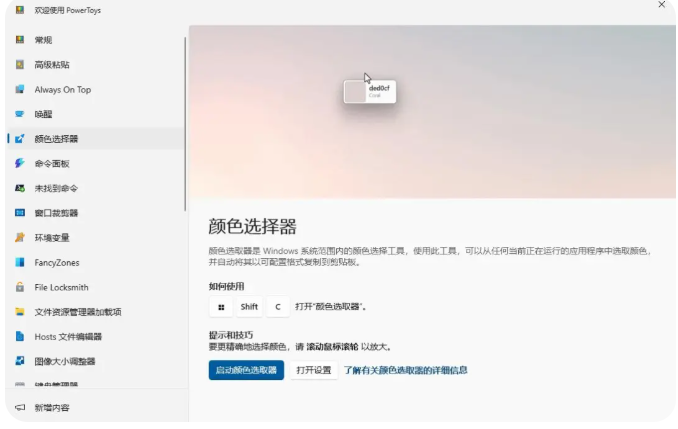Image resolution: width=678 pixels, height=429 pixels.
Task: Click the 文件资源管理器加载项 folder icon
Action: [20, 312]
